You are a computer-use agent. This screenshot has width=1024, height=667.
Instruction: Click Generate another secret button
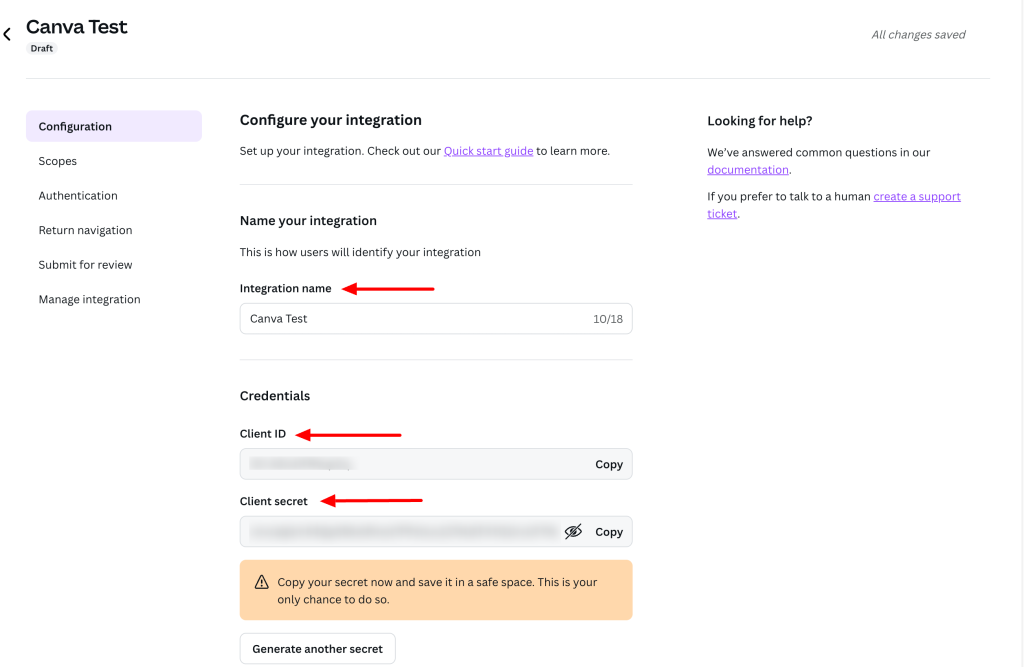point(317,649)
